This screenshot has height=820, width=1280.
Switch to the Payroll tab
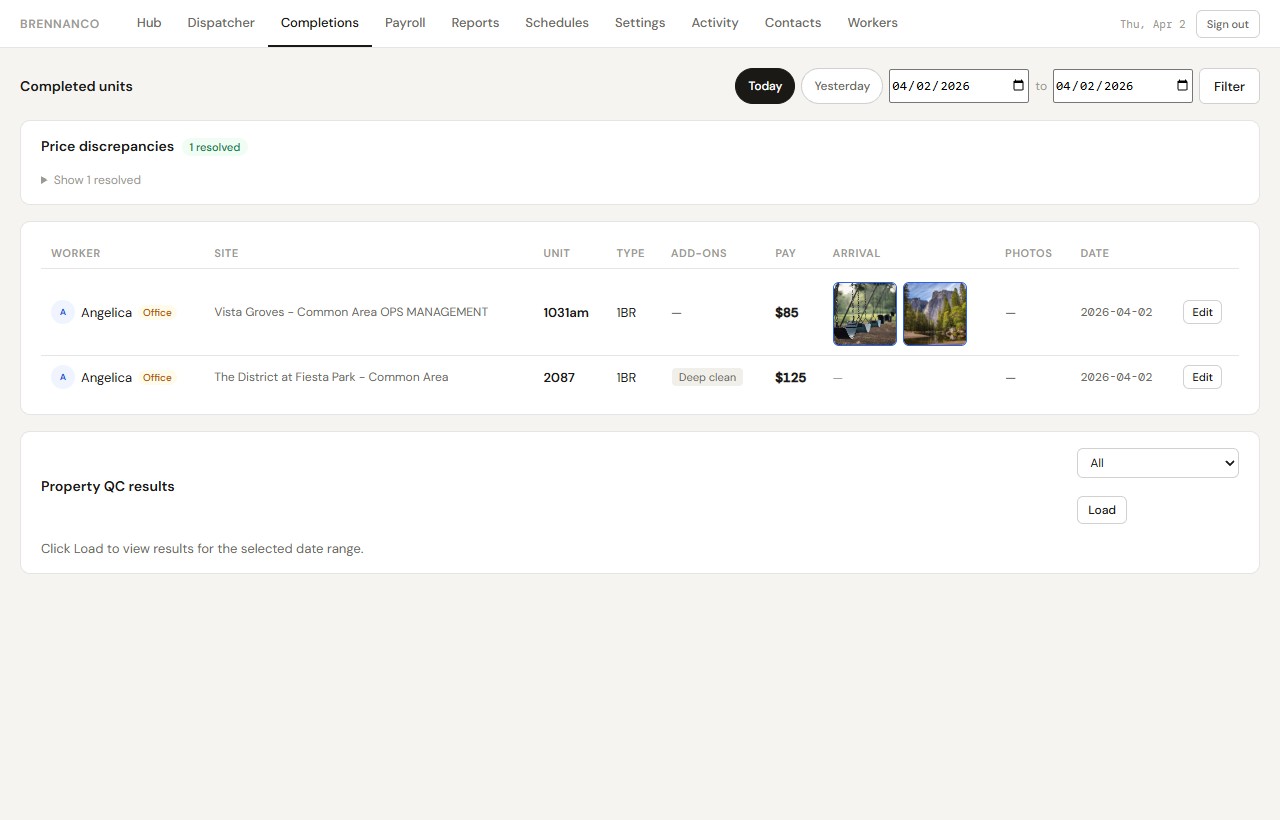pyautogui.click(x=405, y=23)
